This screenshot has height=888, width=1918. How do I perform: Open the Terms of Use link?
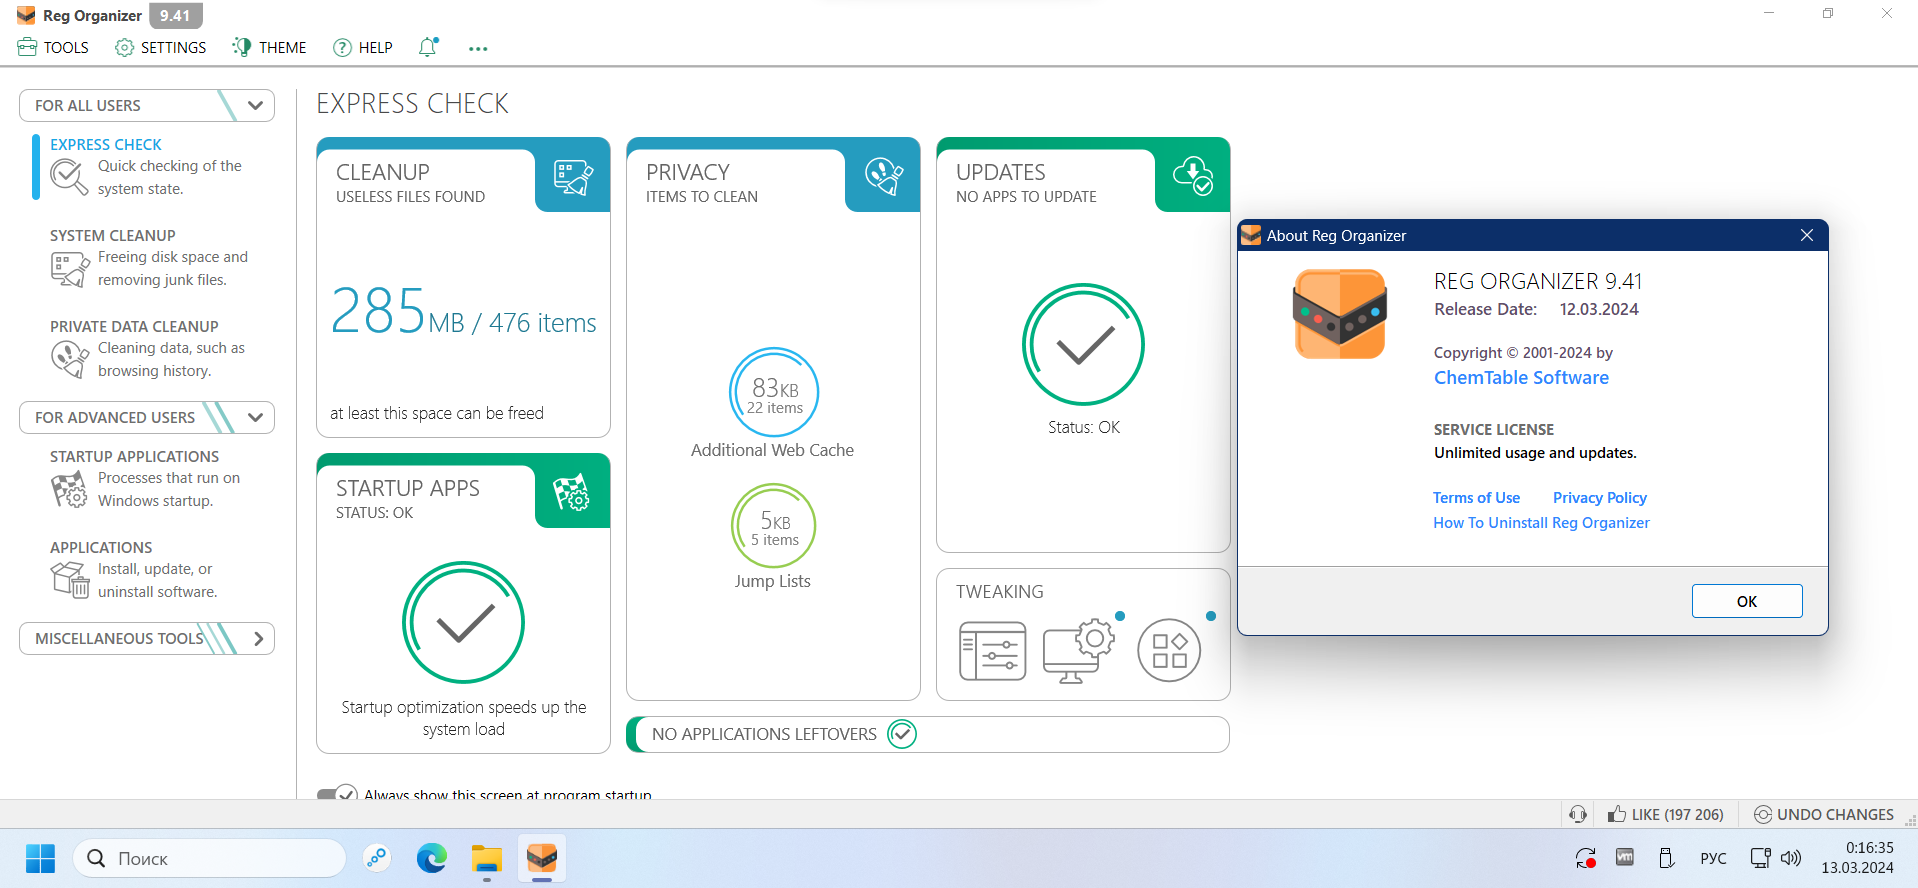coord(1476,498)
